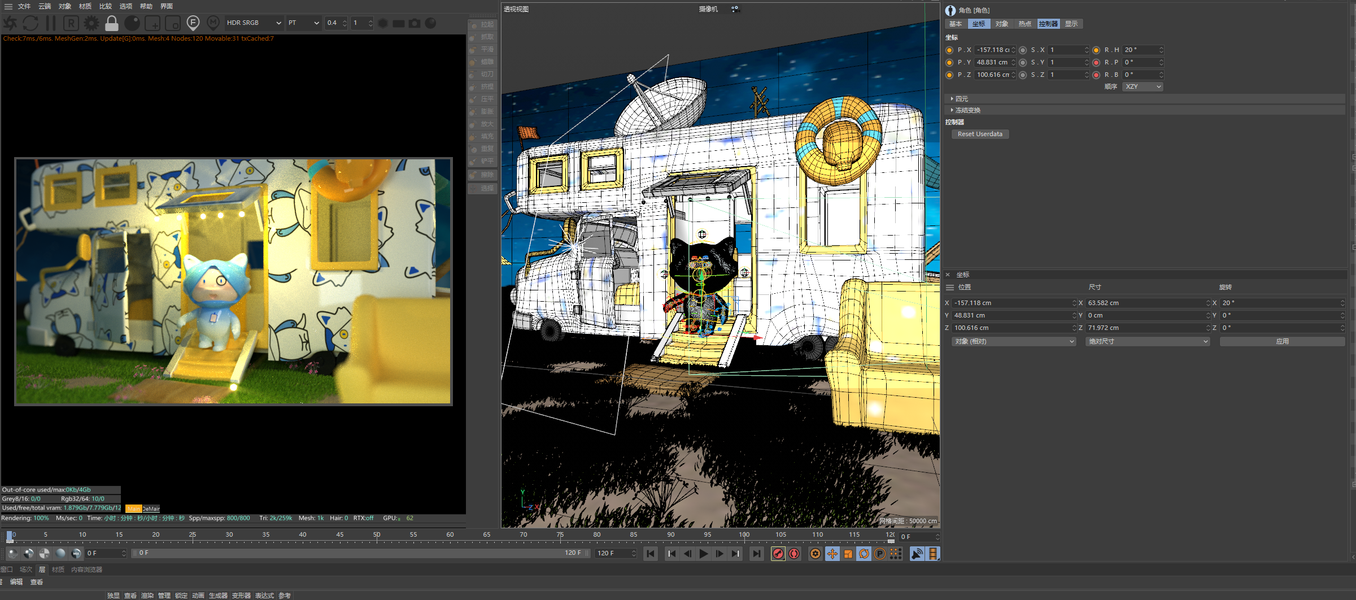Screen dimensions: 1356x600
Task: Toggle the autokeying icon
Action: (x=794, y=553)
